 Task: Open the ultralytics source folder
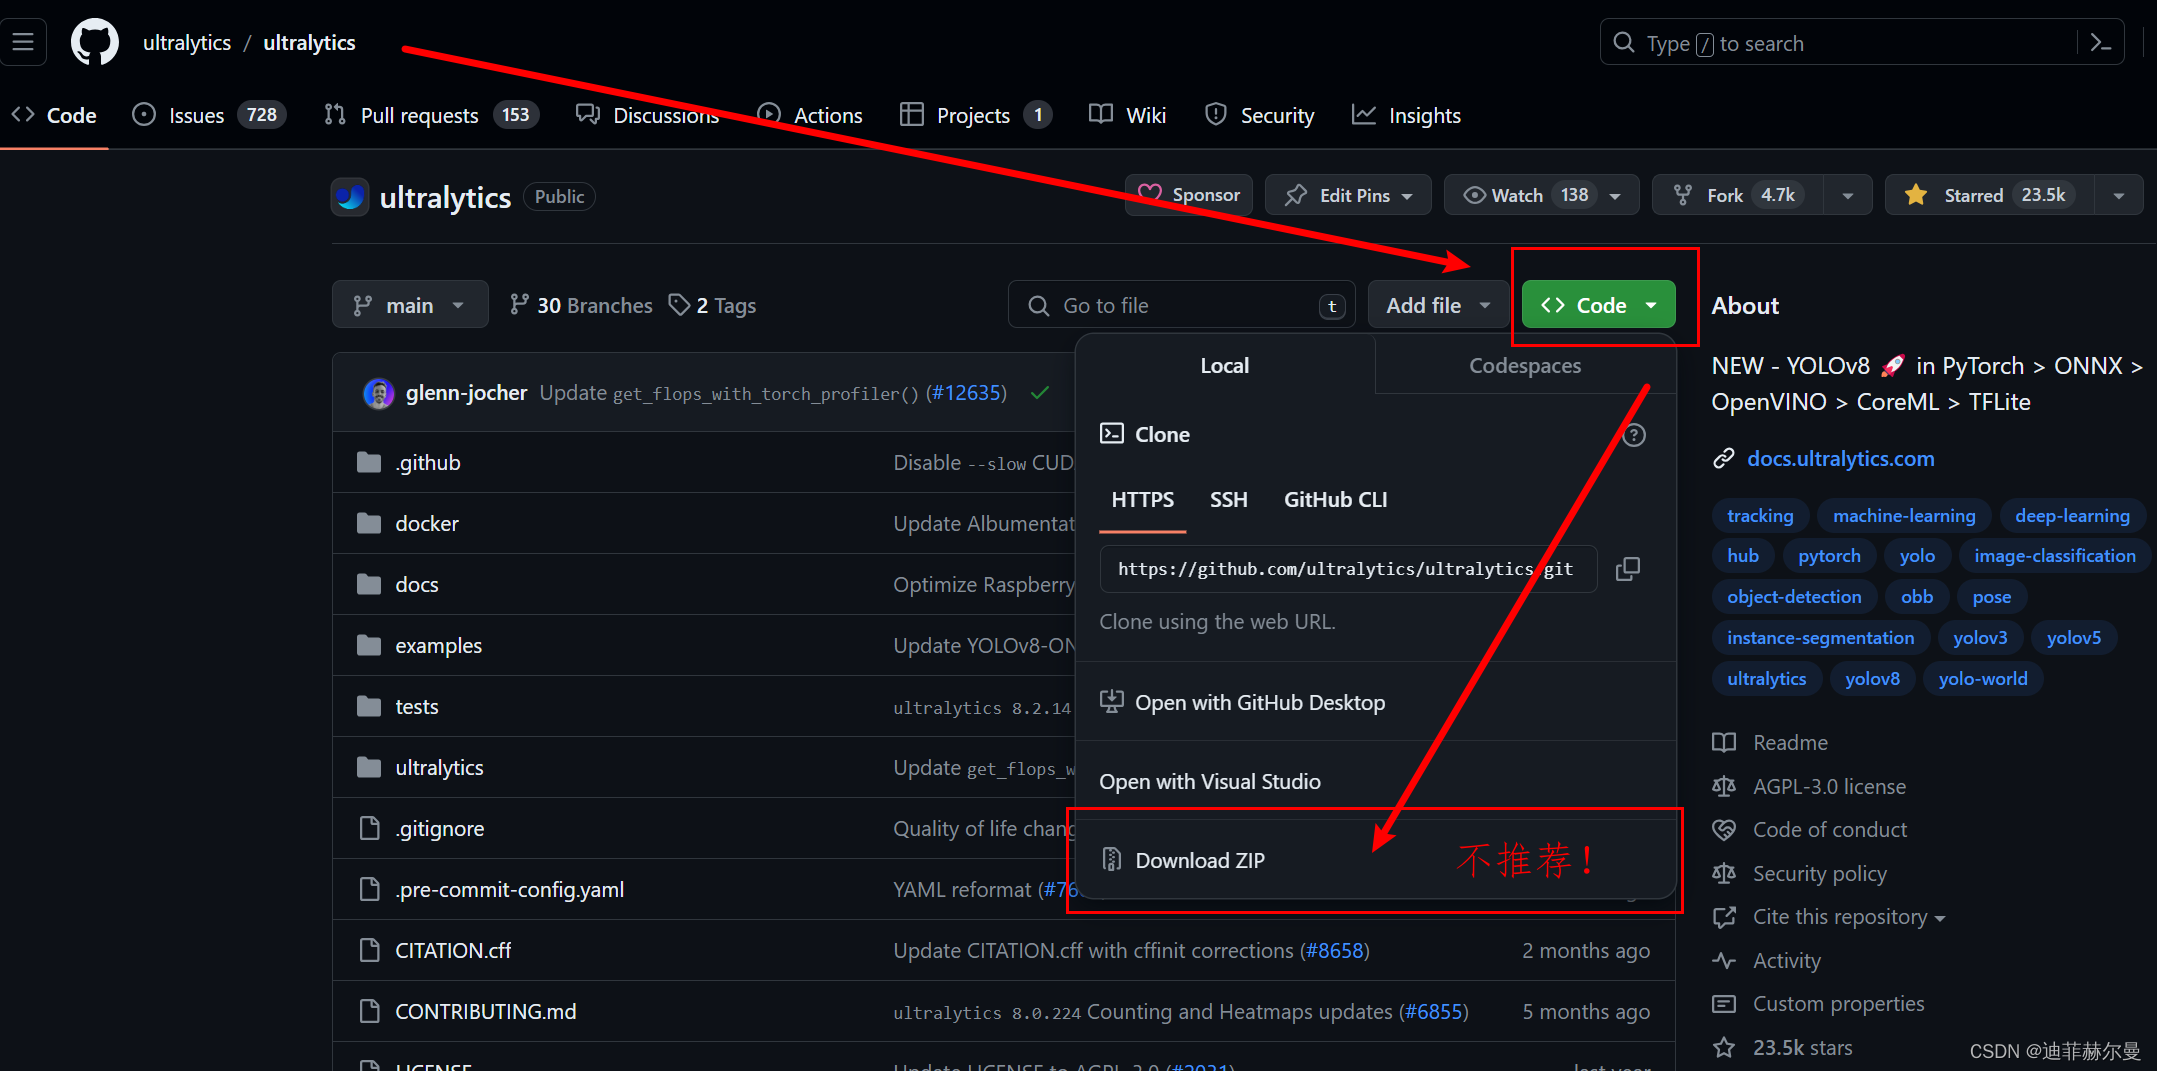coord(439,767)
